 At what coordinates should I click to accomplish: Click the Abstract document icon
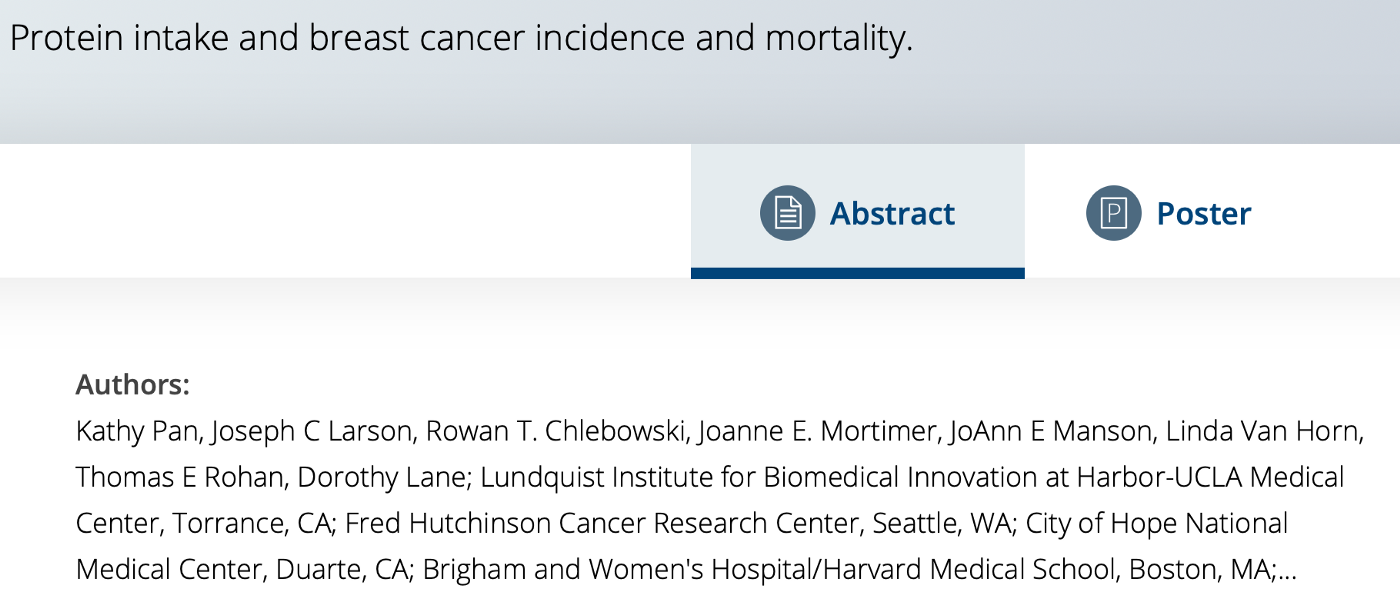(x=787, y=213)
